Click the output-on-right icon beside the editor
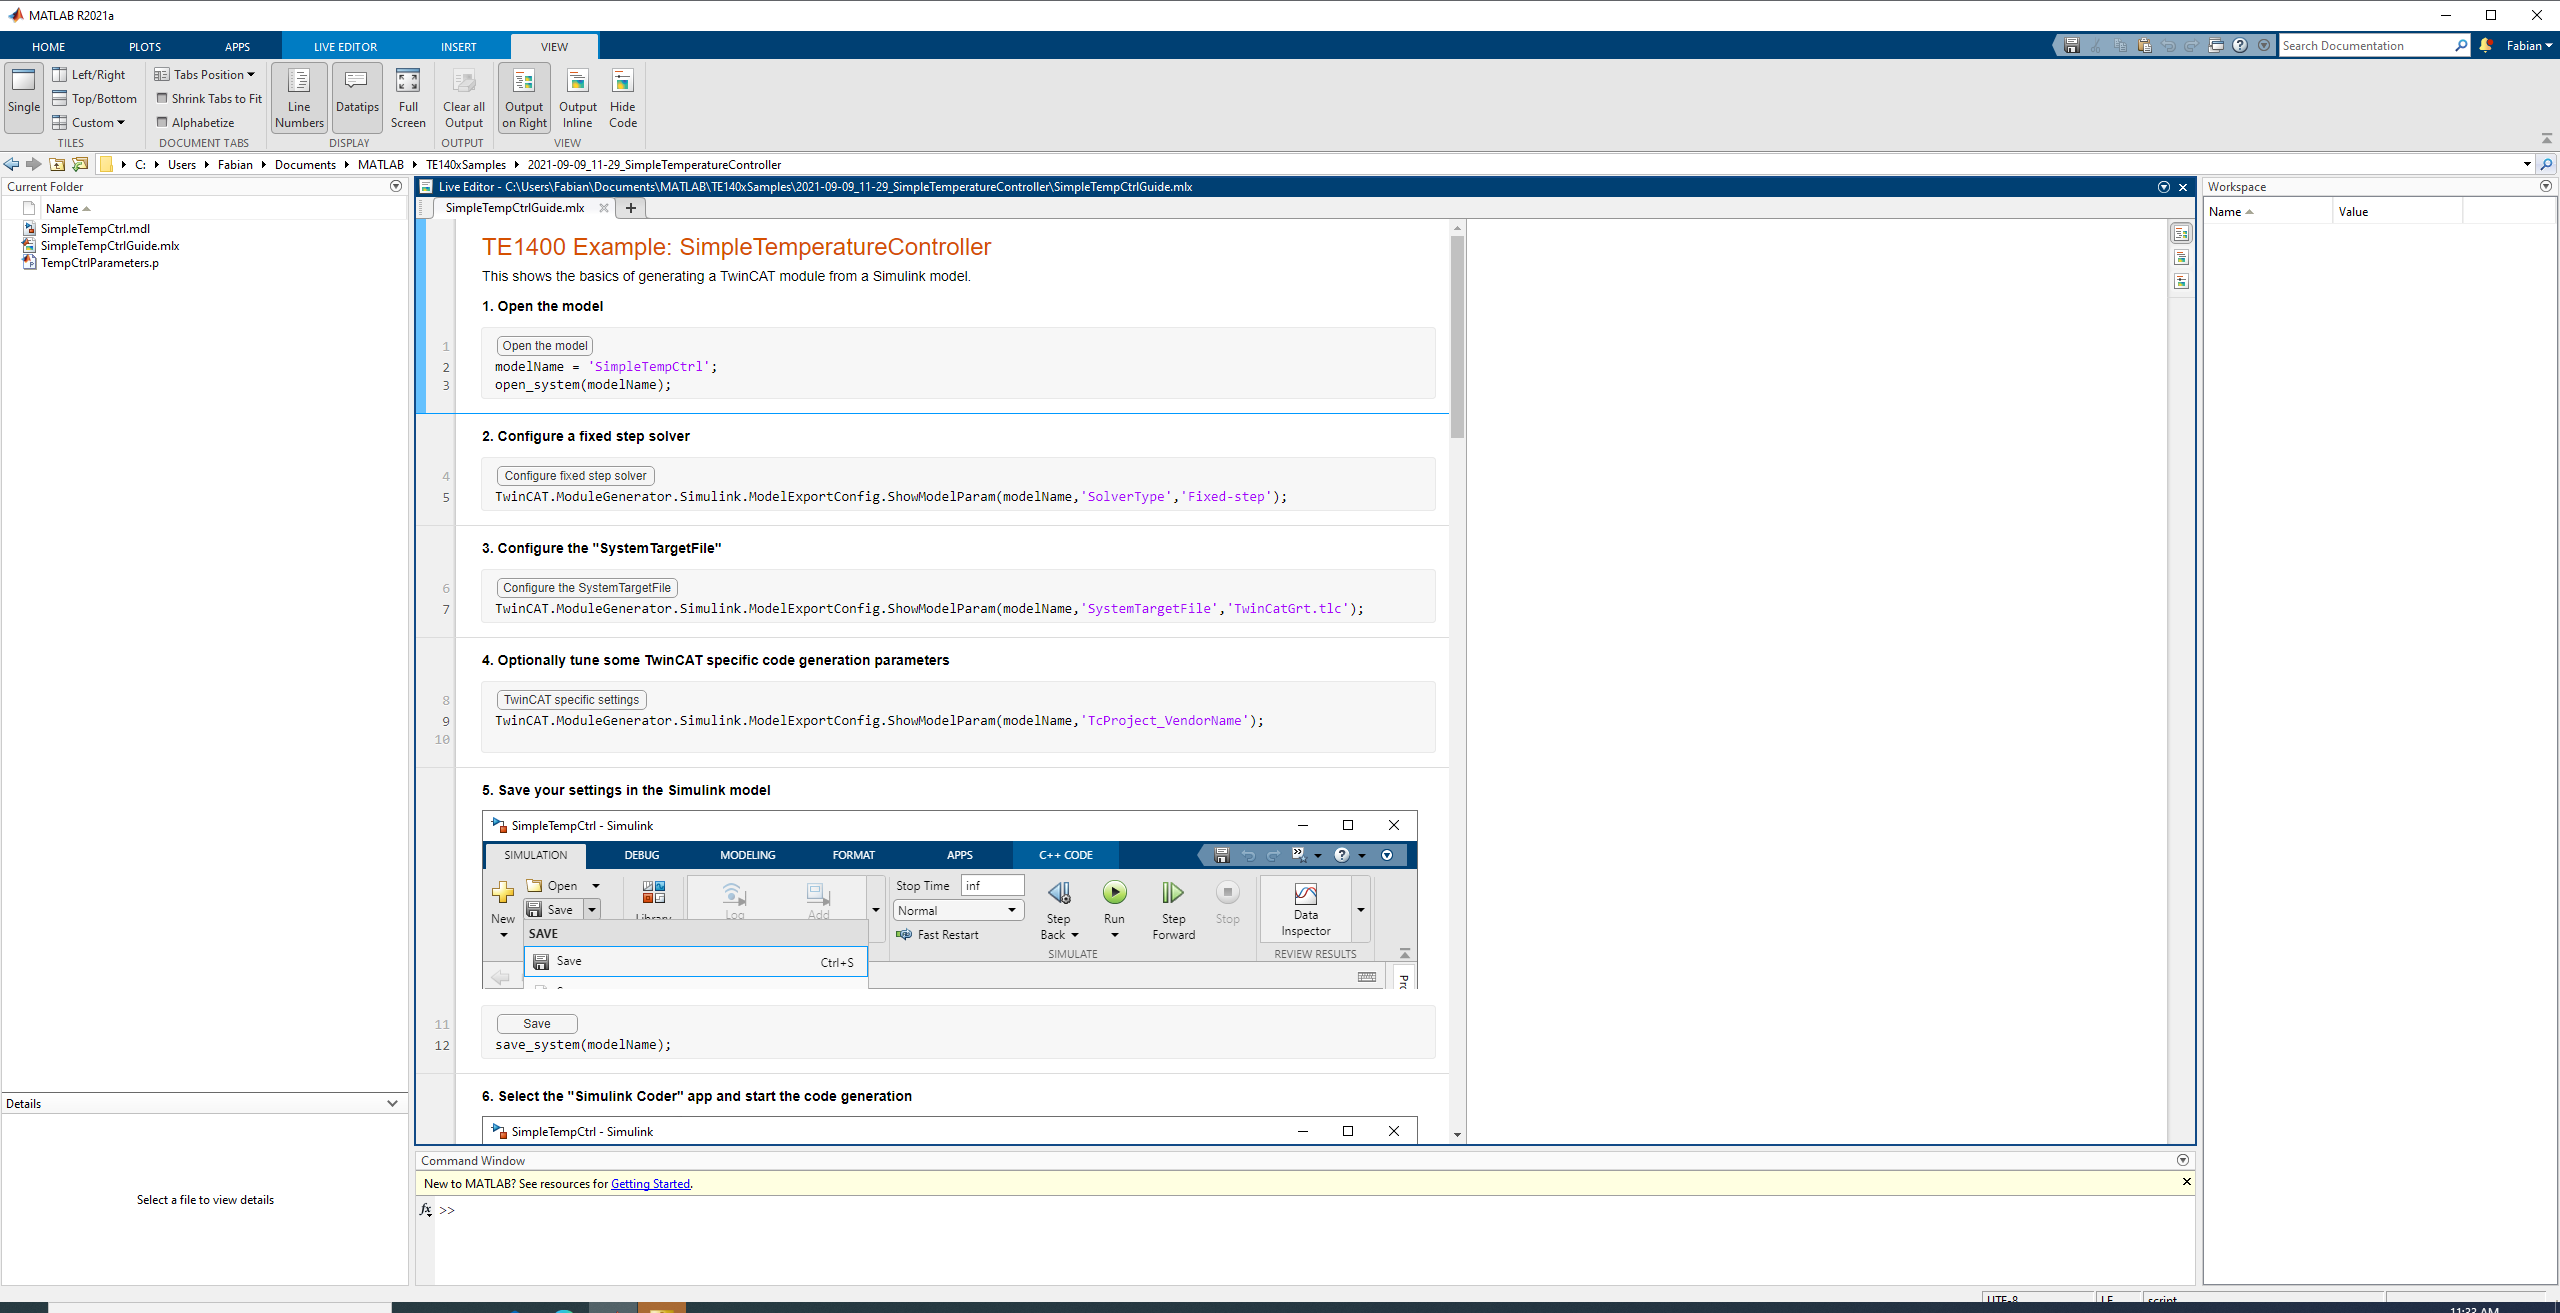The image size is (2560, 1313). pyautogui.click(x=2181, y=234)
